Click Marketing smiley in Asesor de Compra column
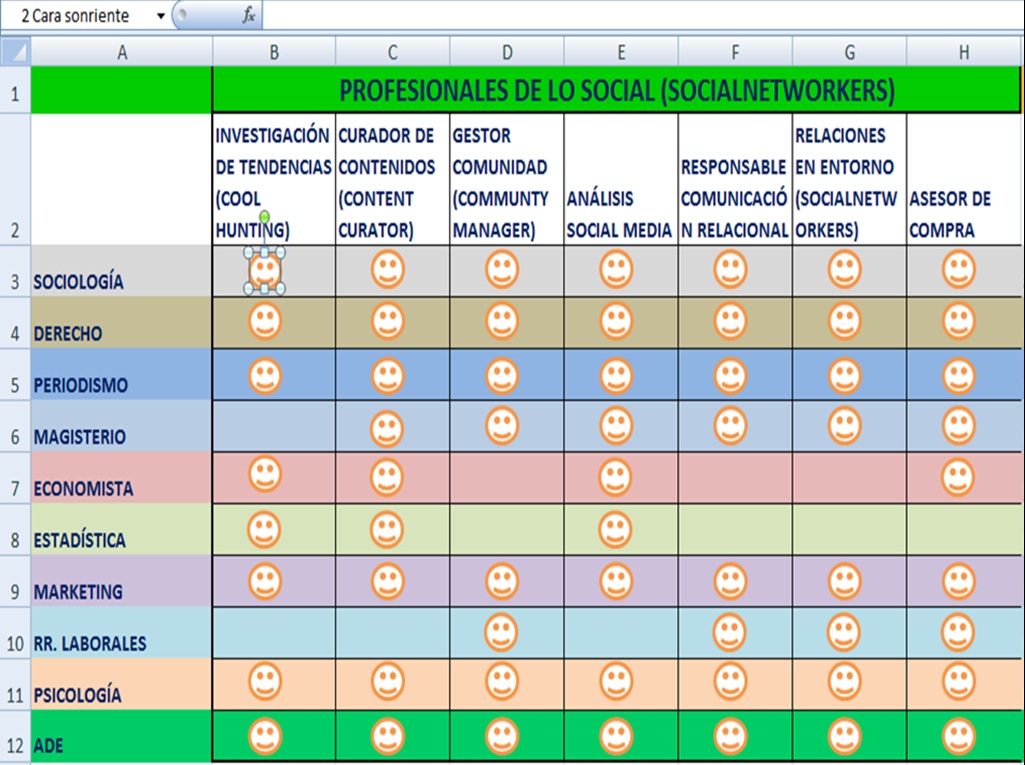 point(958,581)
